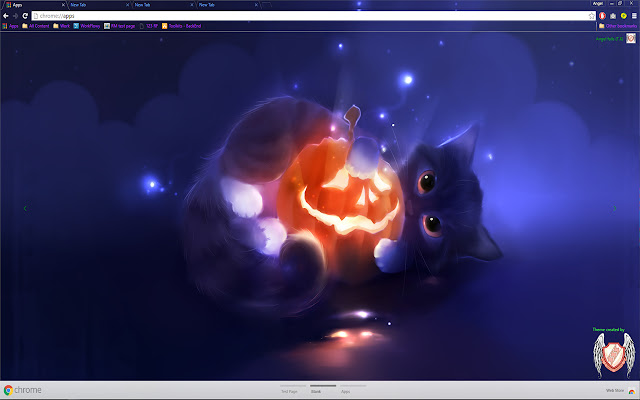Open the RM test page bookmark
Screen dimensions: 640x400
119,26
